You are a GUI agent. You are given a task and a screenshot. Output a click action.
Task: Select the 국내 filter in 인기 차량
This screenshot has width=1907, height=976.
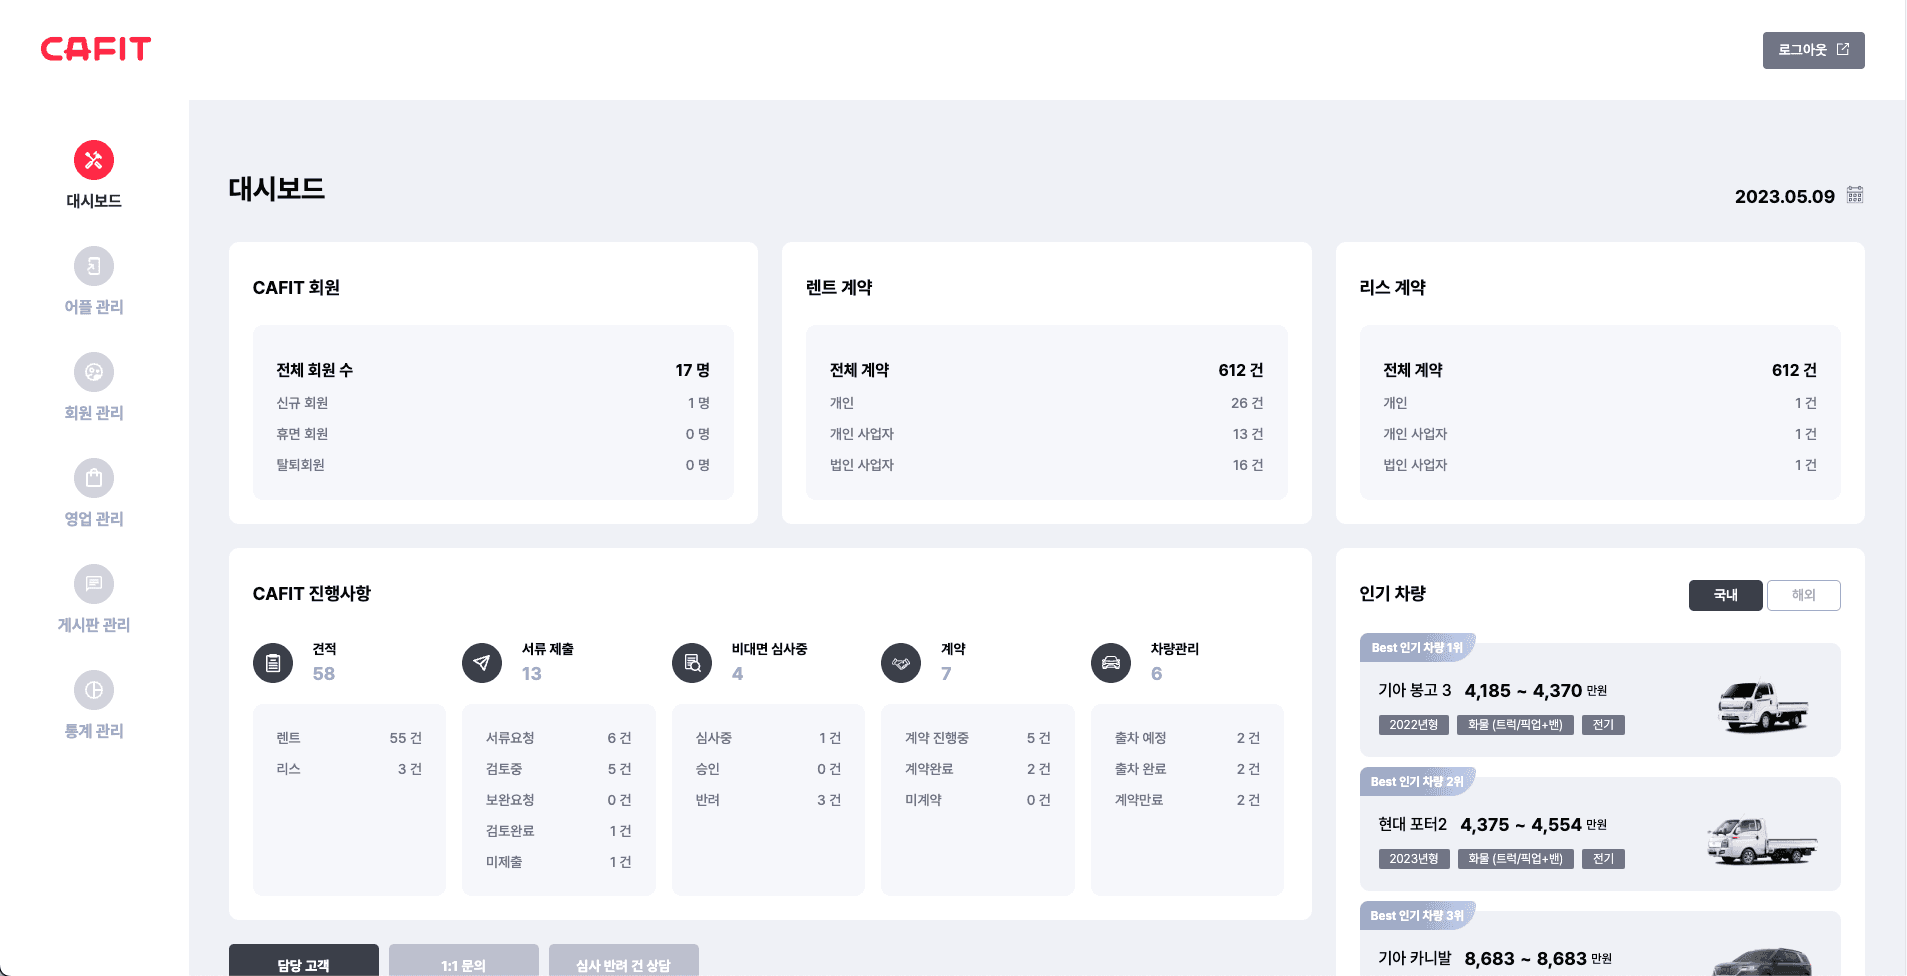[x=1725, y=595]
